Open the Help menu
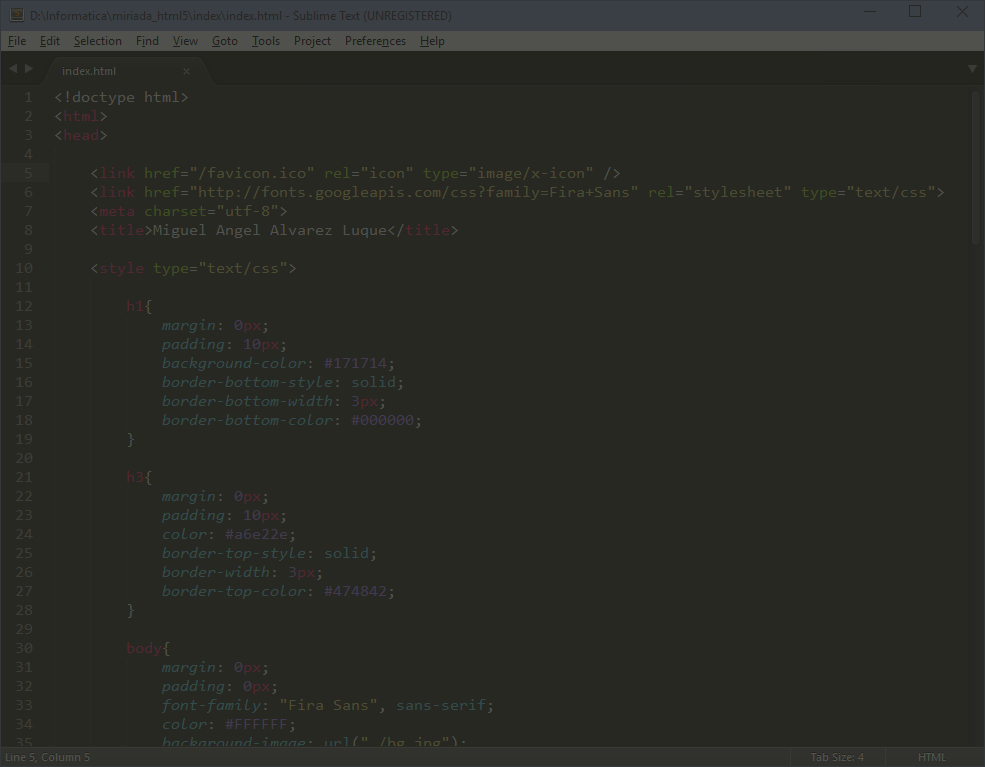Viewport: 985px width, 767px height. [432, 41]
